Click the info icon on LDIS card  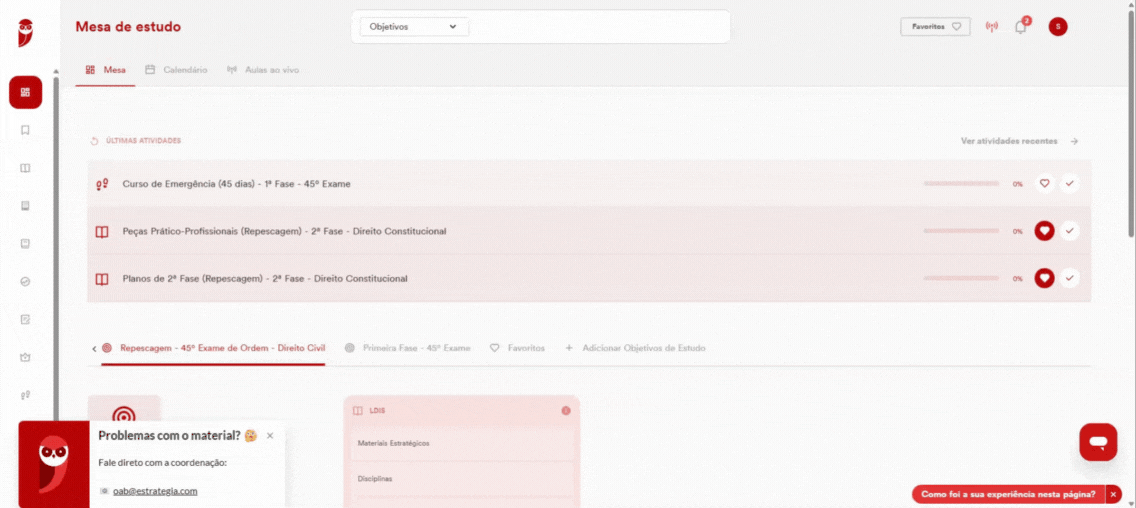pyautogui.click(x=566, y=411)
